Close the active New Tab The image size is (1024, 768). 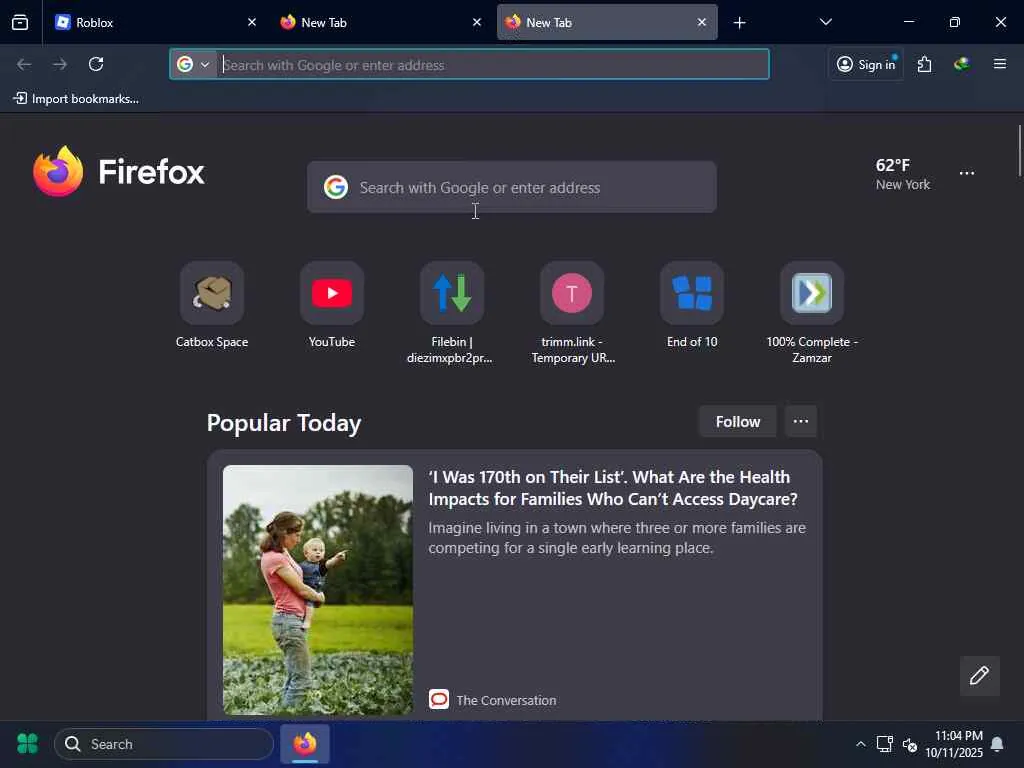pyautogui.click(x=701, y=22)
